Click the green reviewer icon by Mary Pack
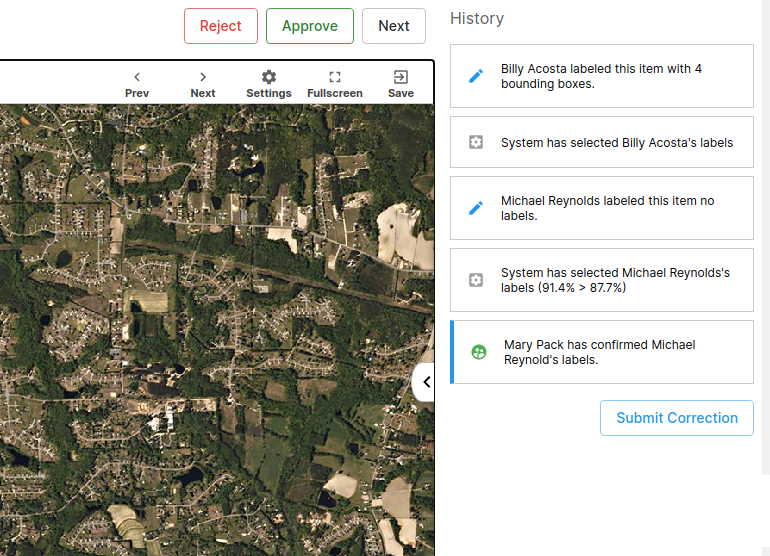 479,352
